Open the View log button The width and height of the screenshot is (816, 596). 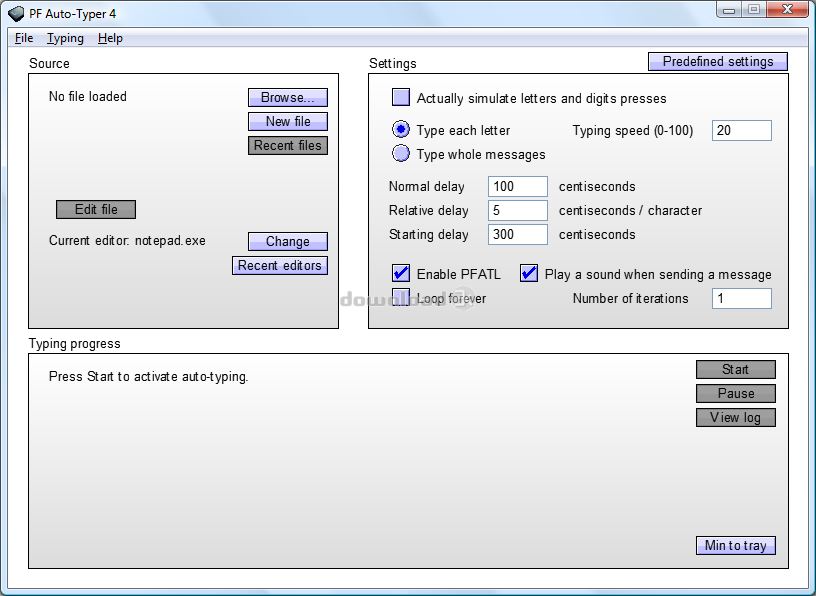(x=735, y=417)
